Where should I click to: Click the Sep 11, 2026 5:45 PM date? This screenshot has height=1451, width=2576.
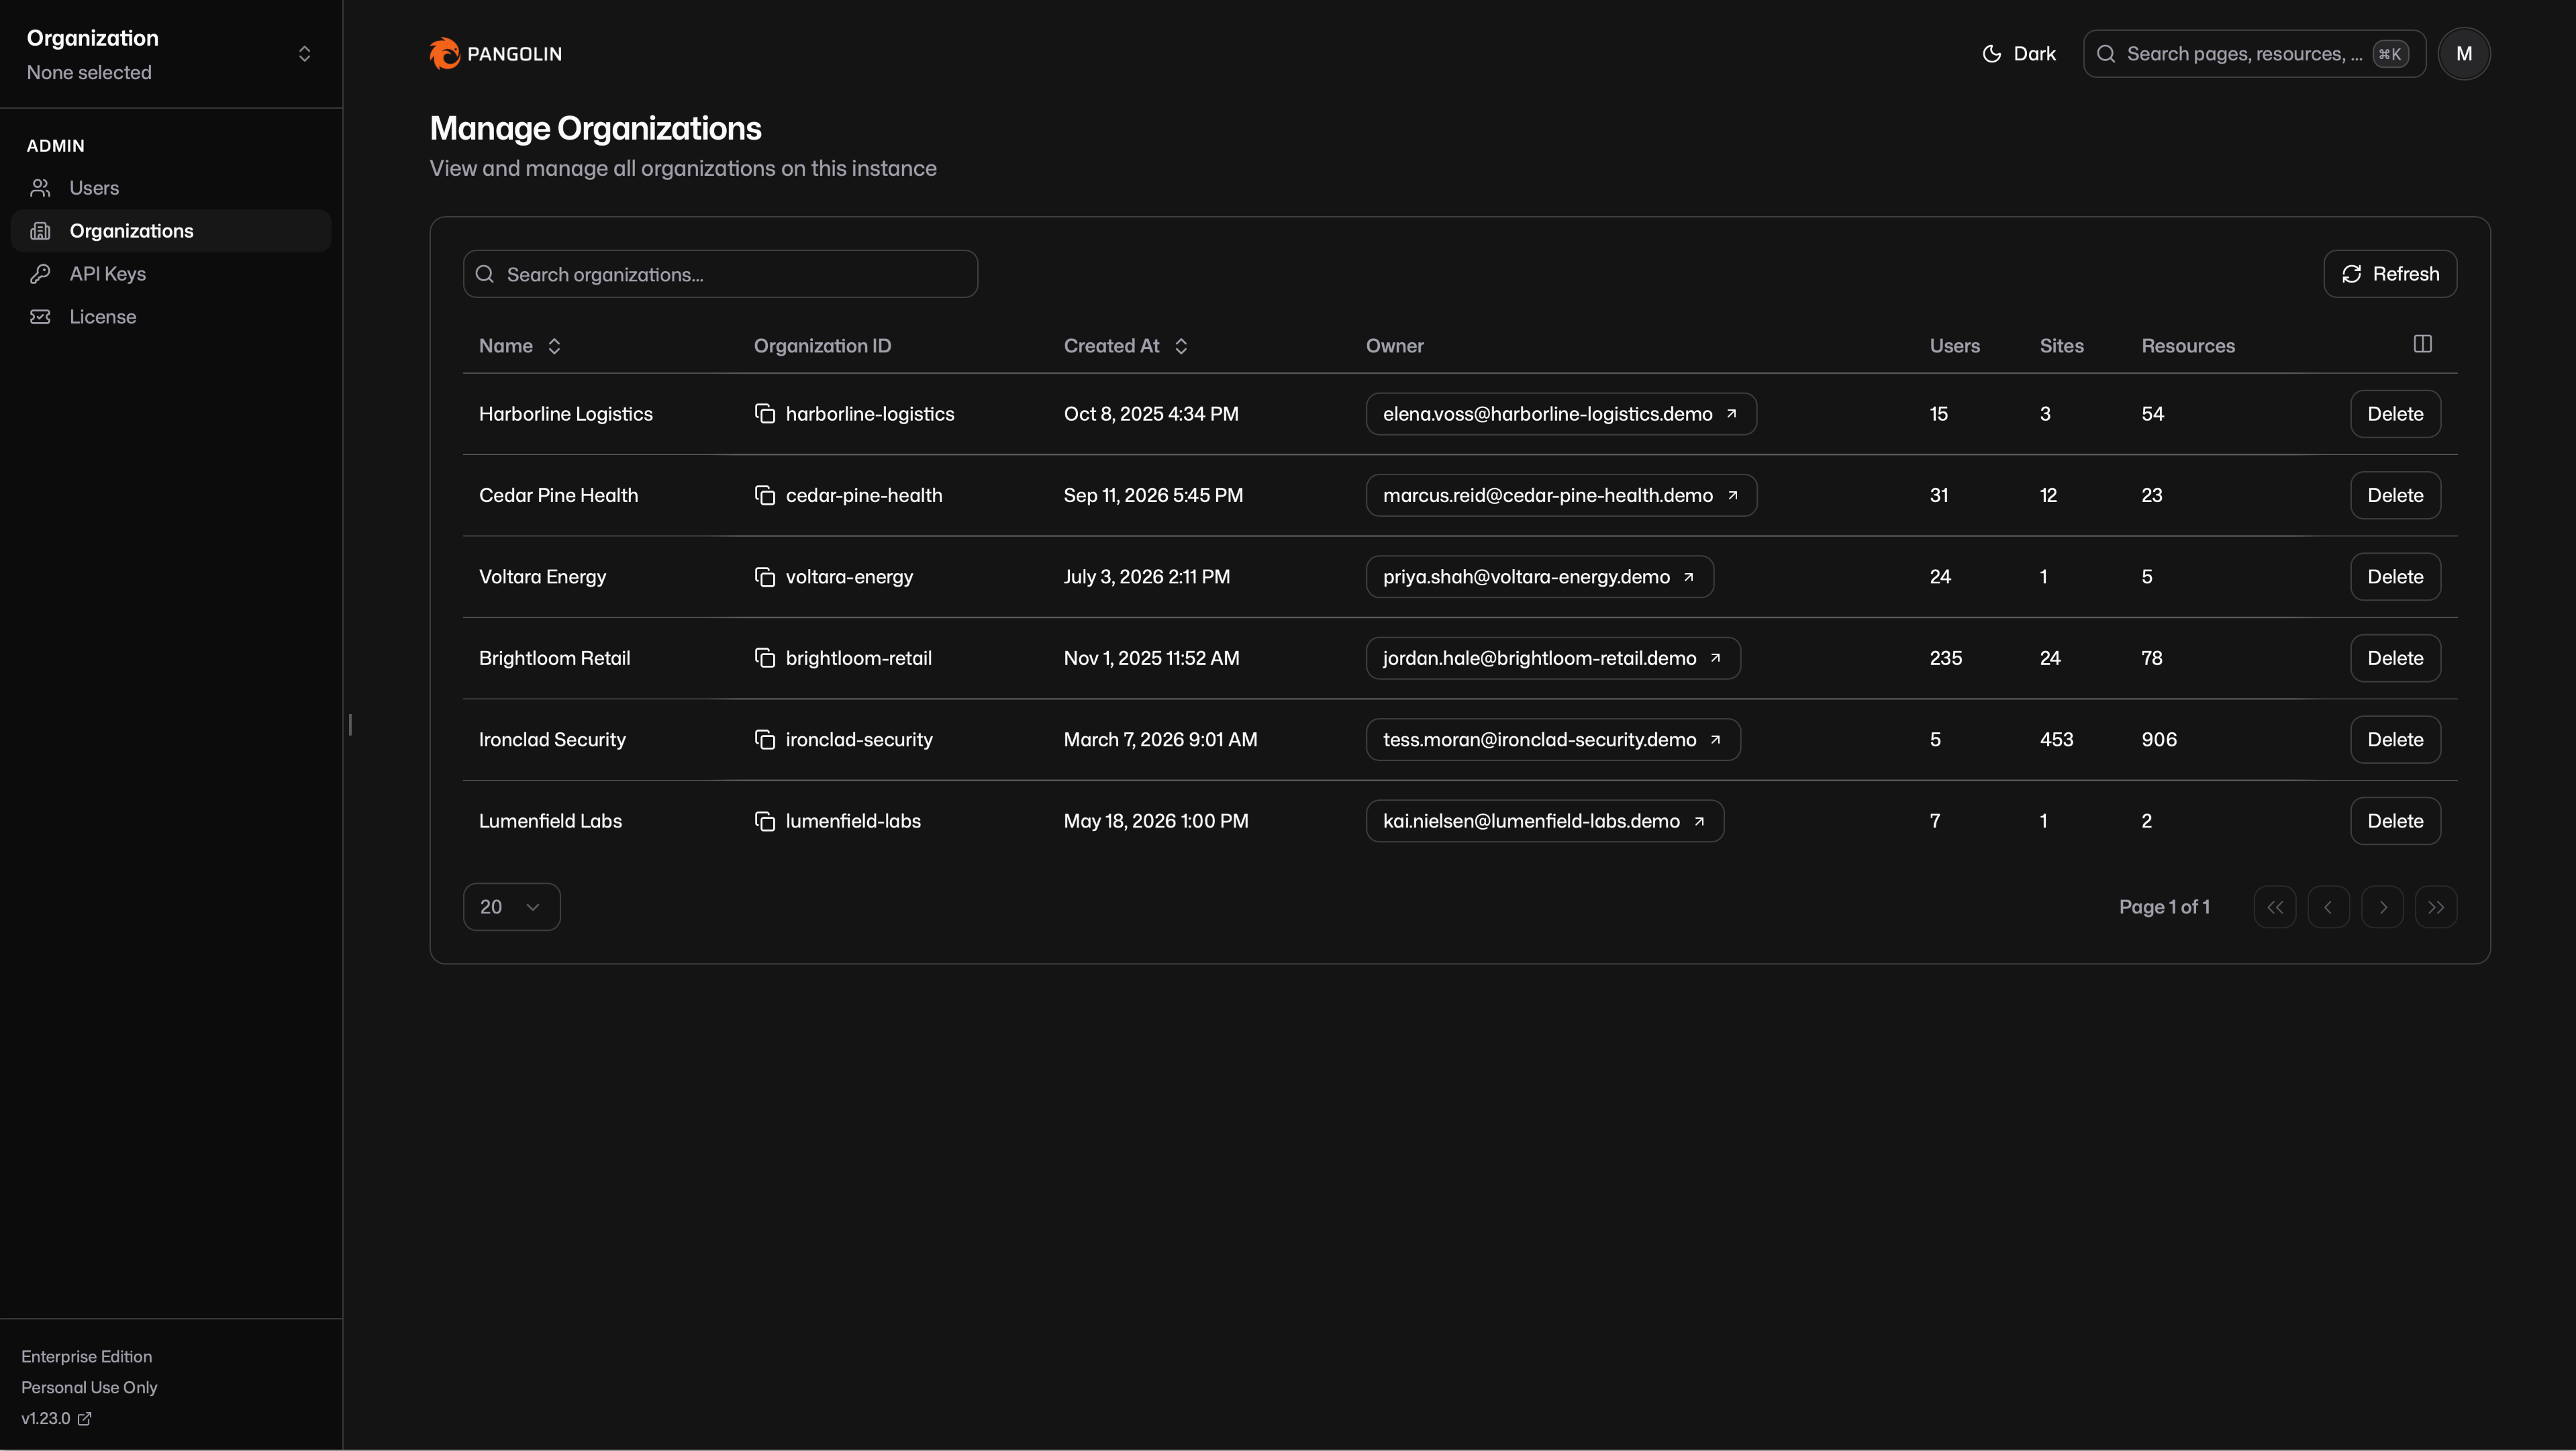[x=1153, y=495]
